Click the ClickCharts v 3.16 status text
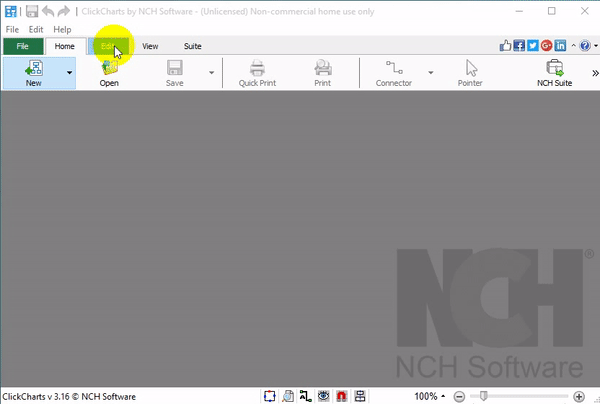The image size is (600, 404). (69, 397)
